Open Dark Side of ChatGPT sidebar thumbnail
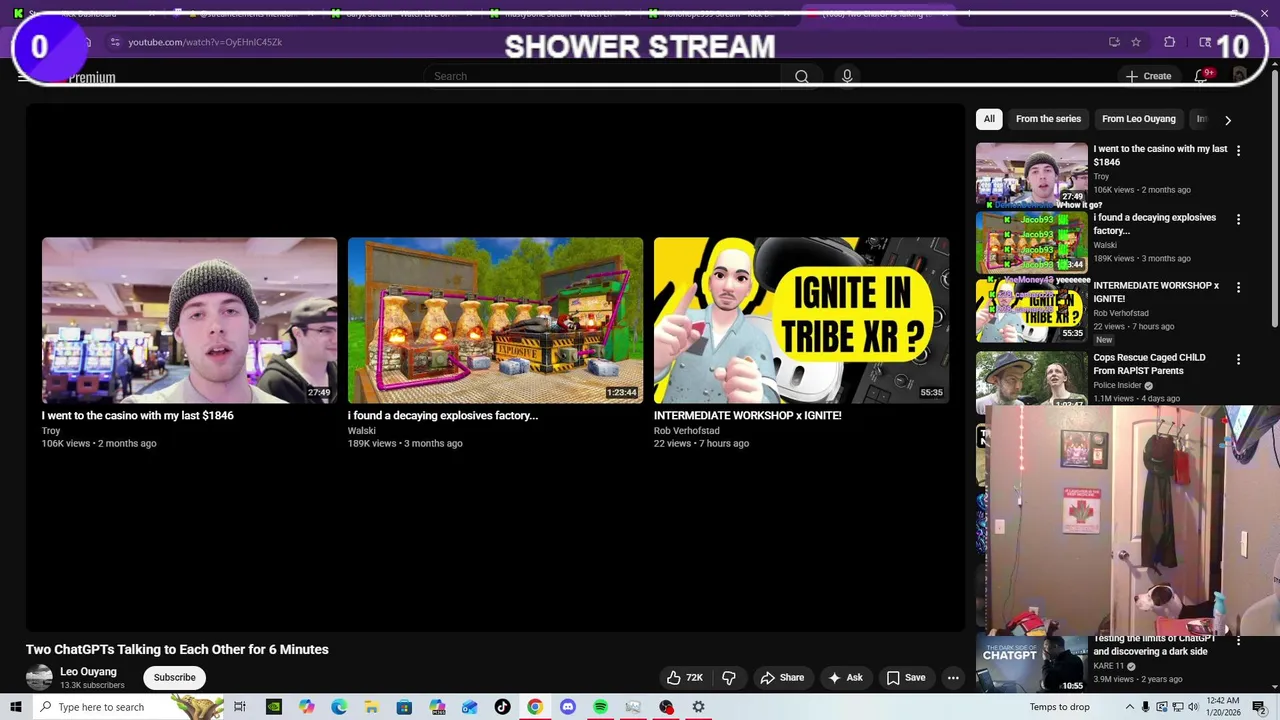 (1031, 664)
